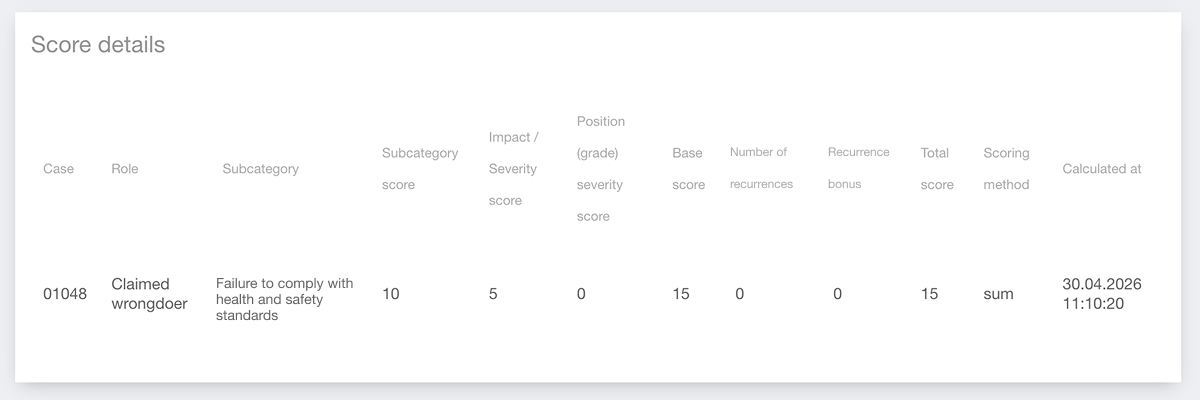The height and width of the screenshot is (400, 1200).
Task: Select the Calculated at column header
Action: click(1102, 169)
